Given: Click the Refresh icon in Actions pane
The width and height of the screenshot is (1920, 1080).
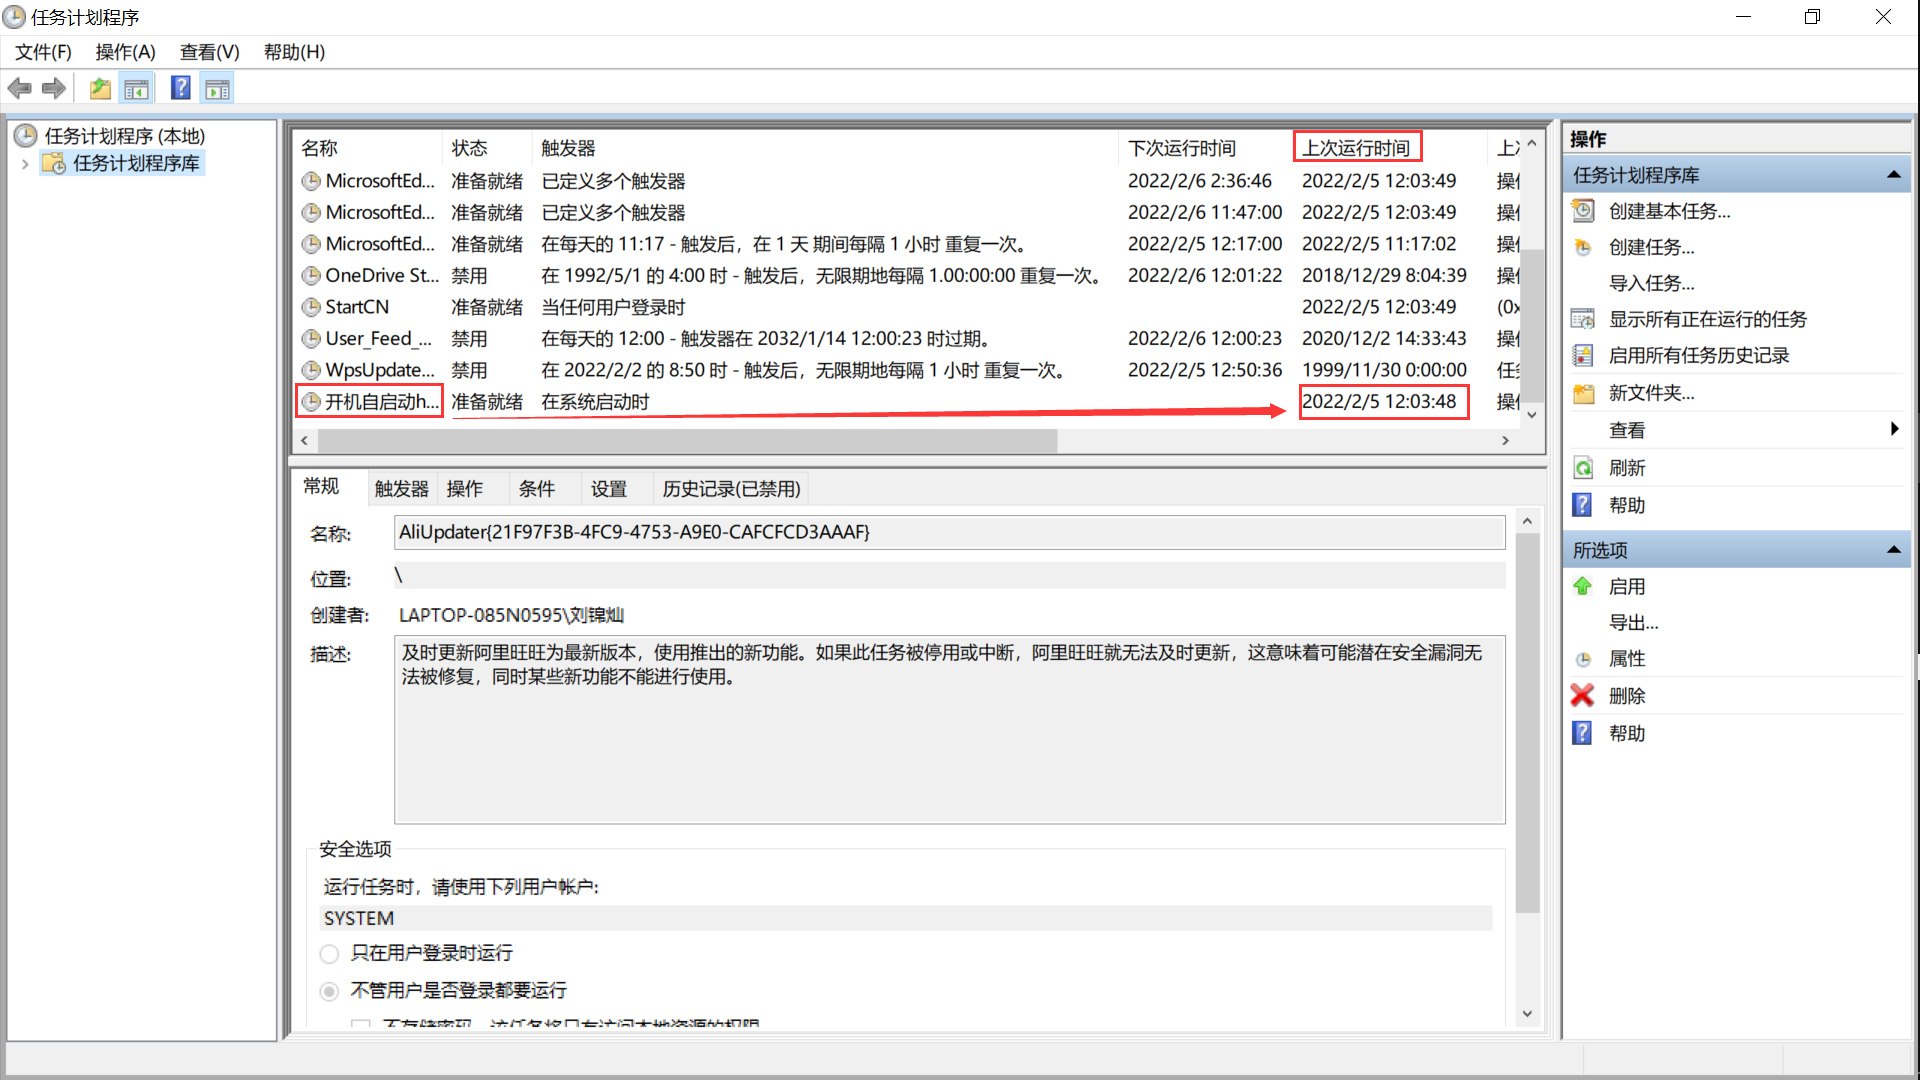Looking at the screenshot, I should coord(1583,468).
